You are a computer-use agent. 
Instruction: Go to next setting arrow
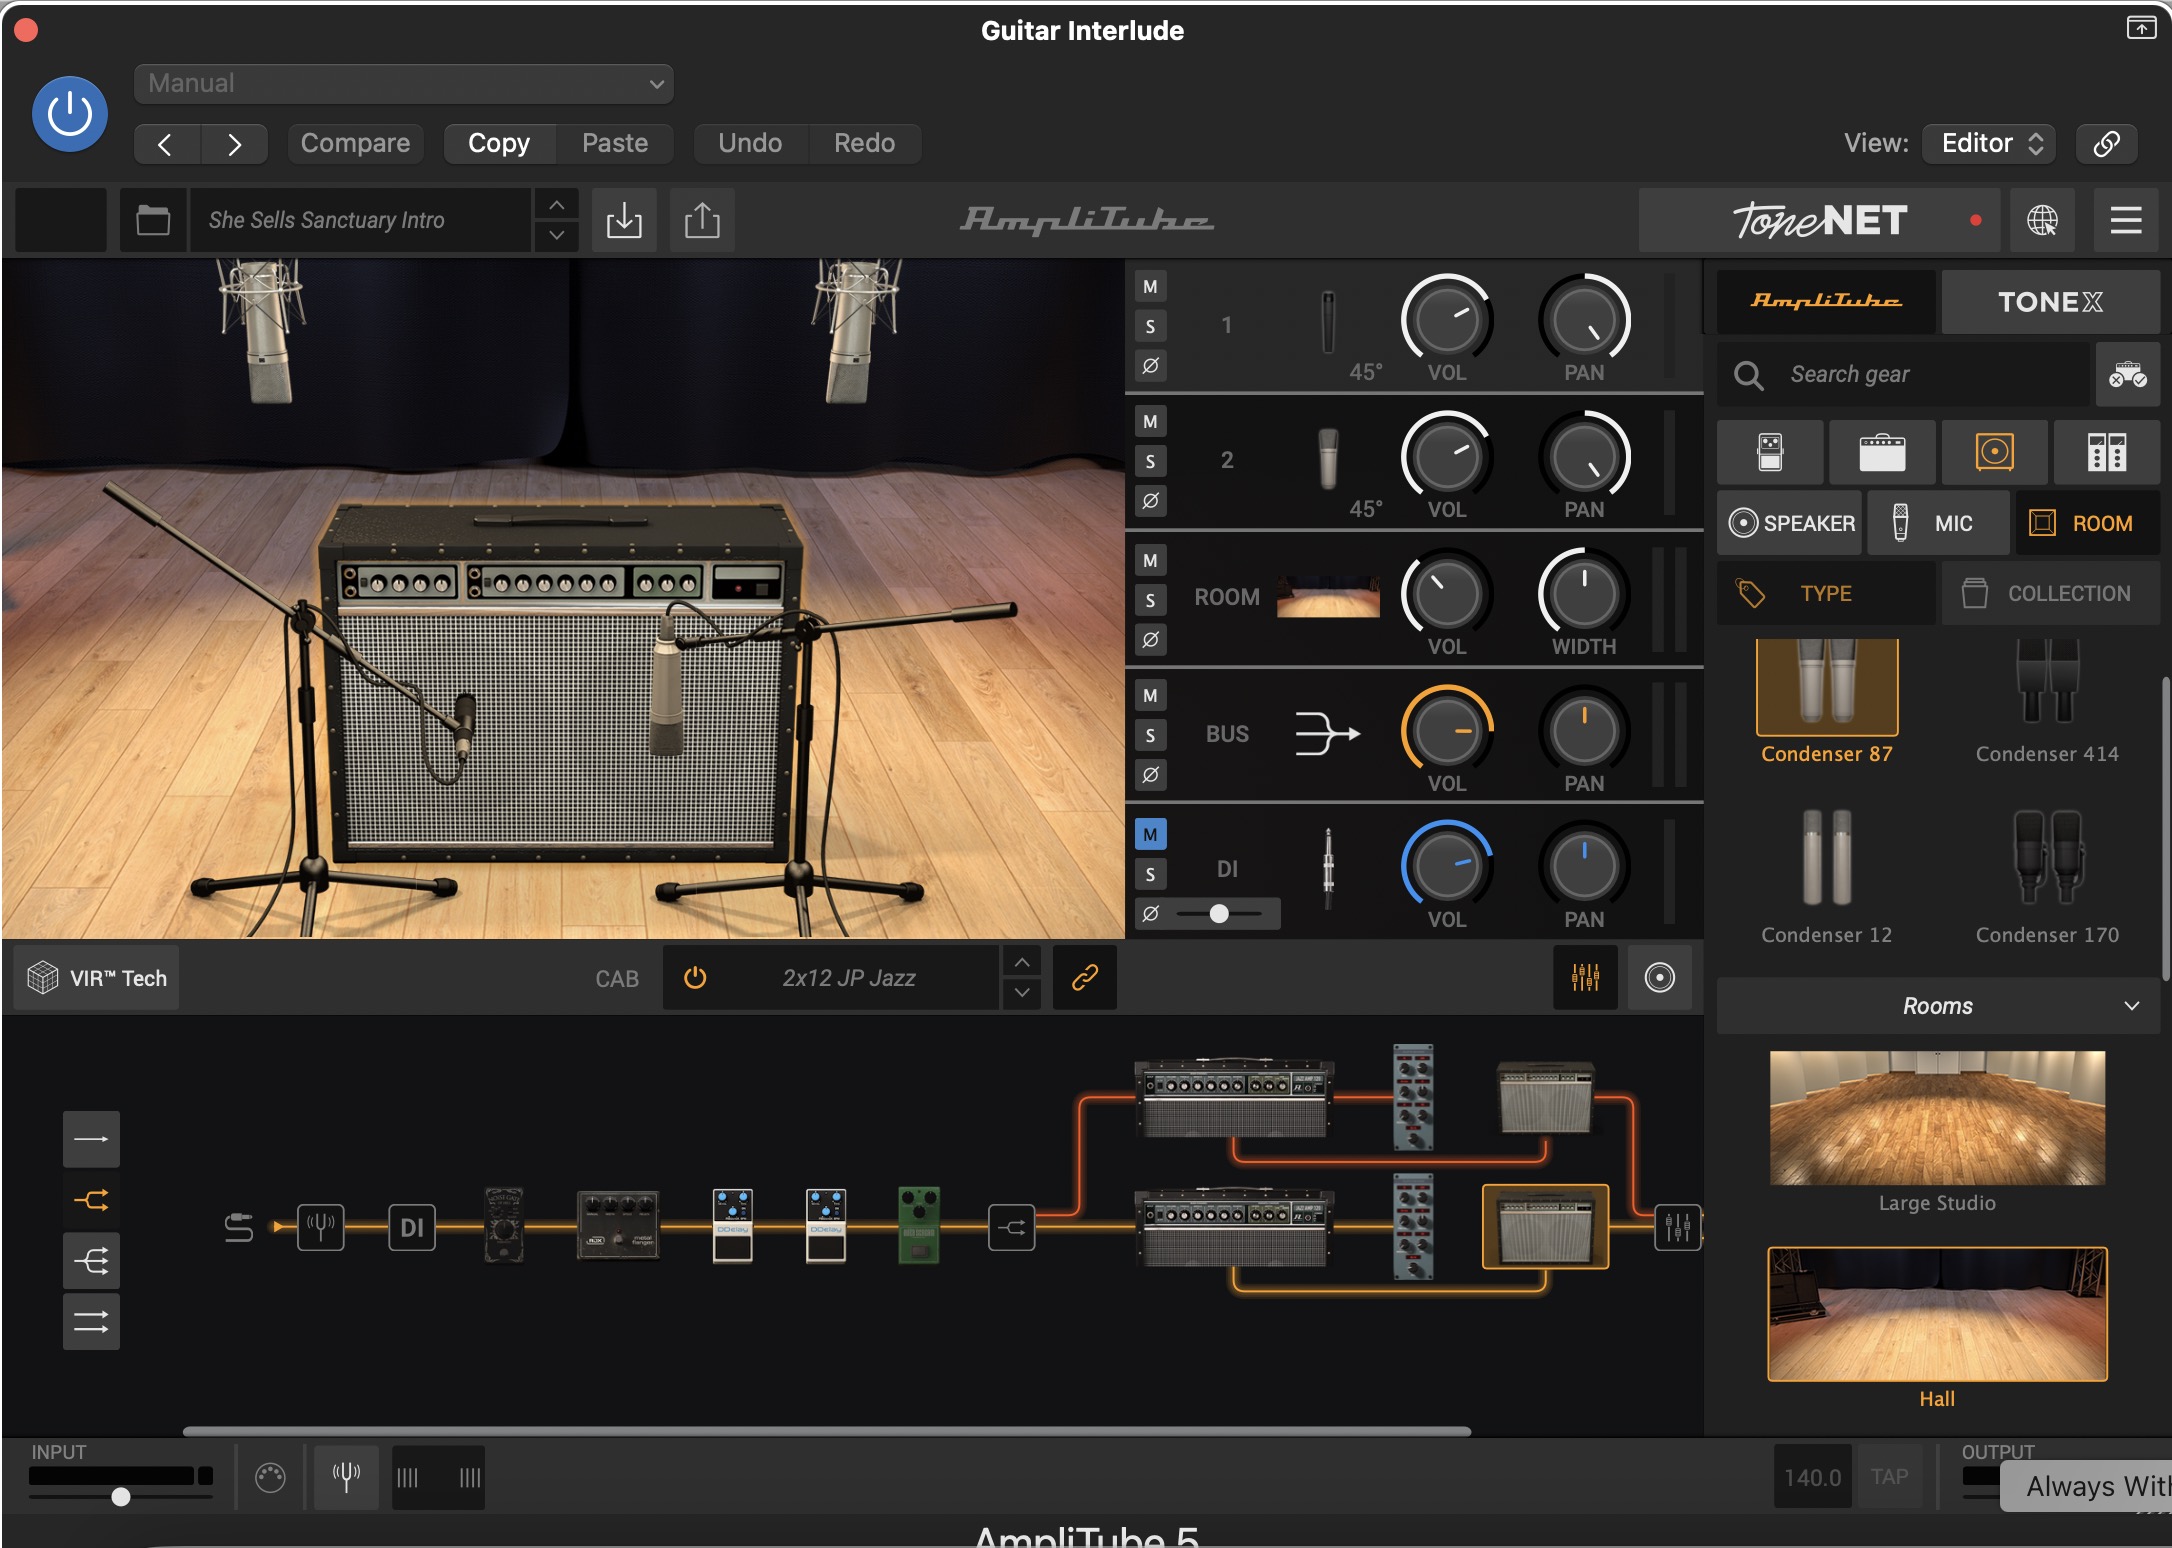[234, 144]
